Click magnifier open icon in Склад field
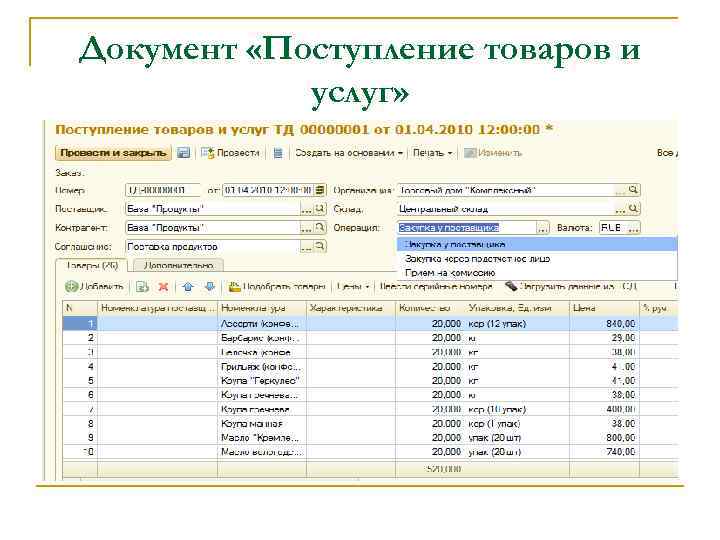 point(634,209)
